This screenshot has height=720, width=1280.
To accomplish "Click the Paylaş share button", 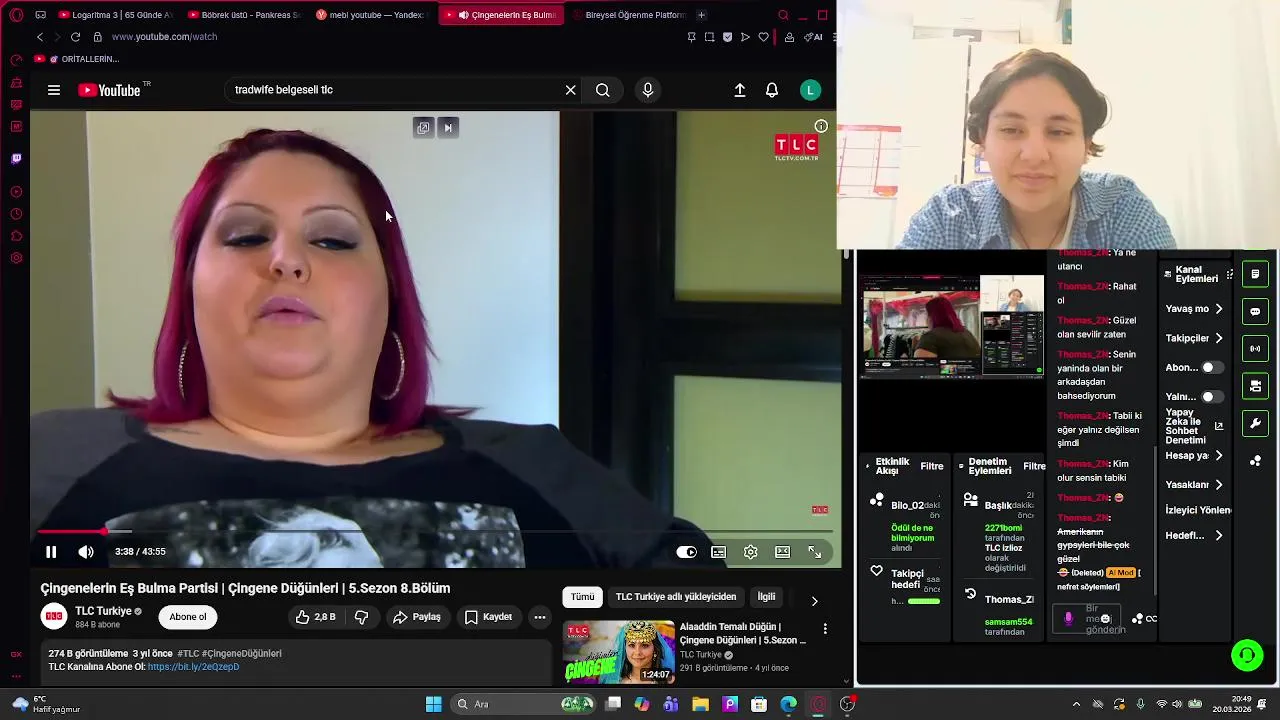I will [x=417, y=617].
